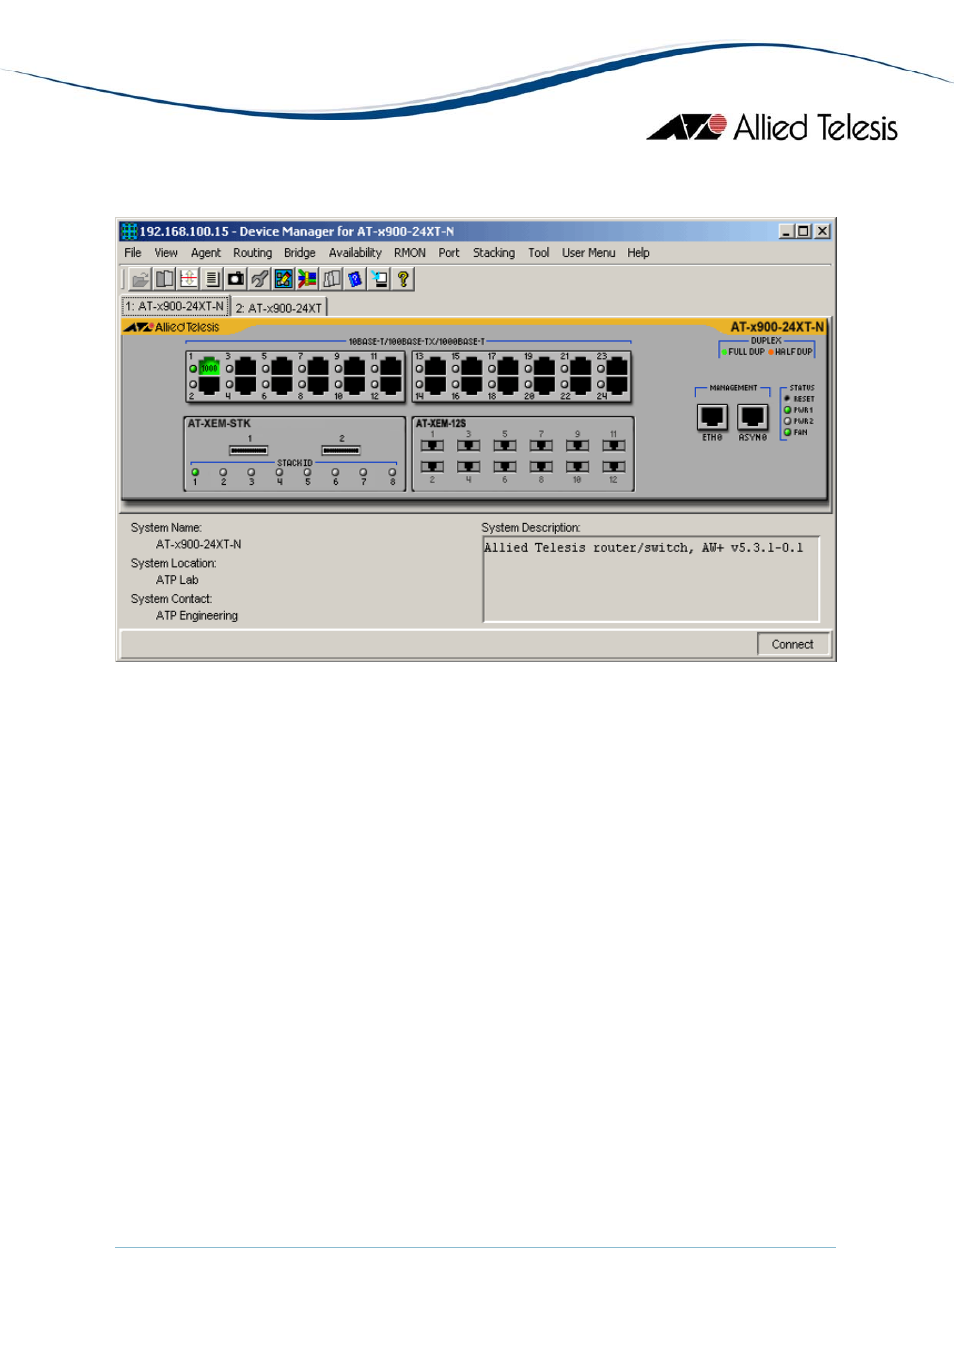Switch to the 2: AT-x900-24XT tab
This screenshot has width=954, height=1350.
point(279,308)
